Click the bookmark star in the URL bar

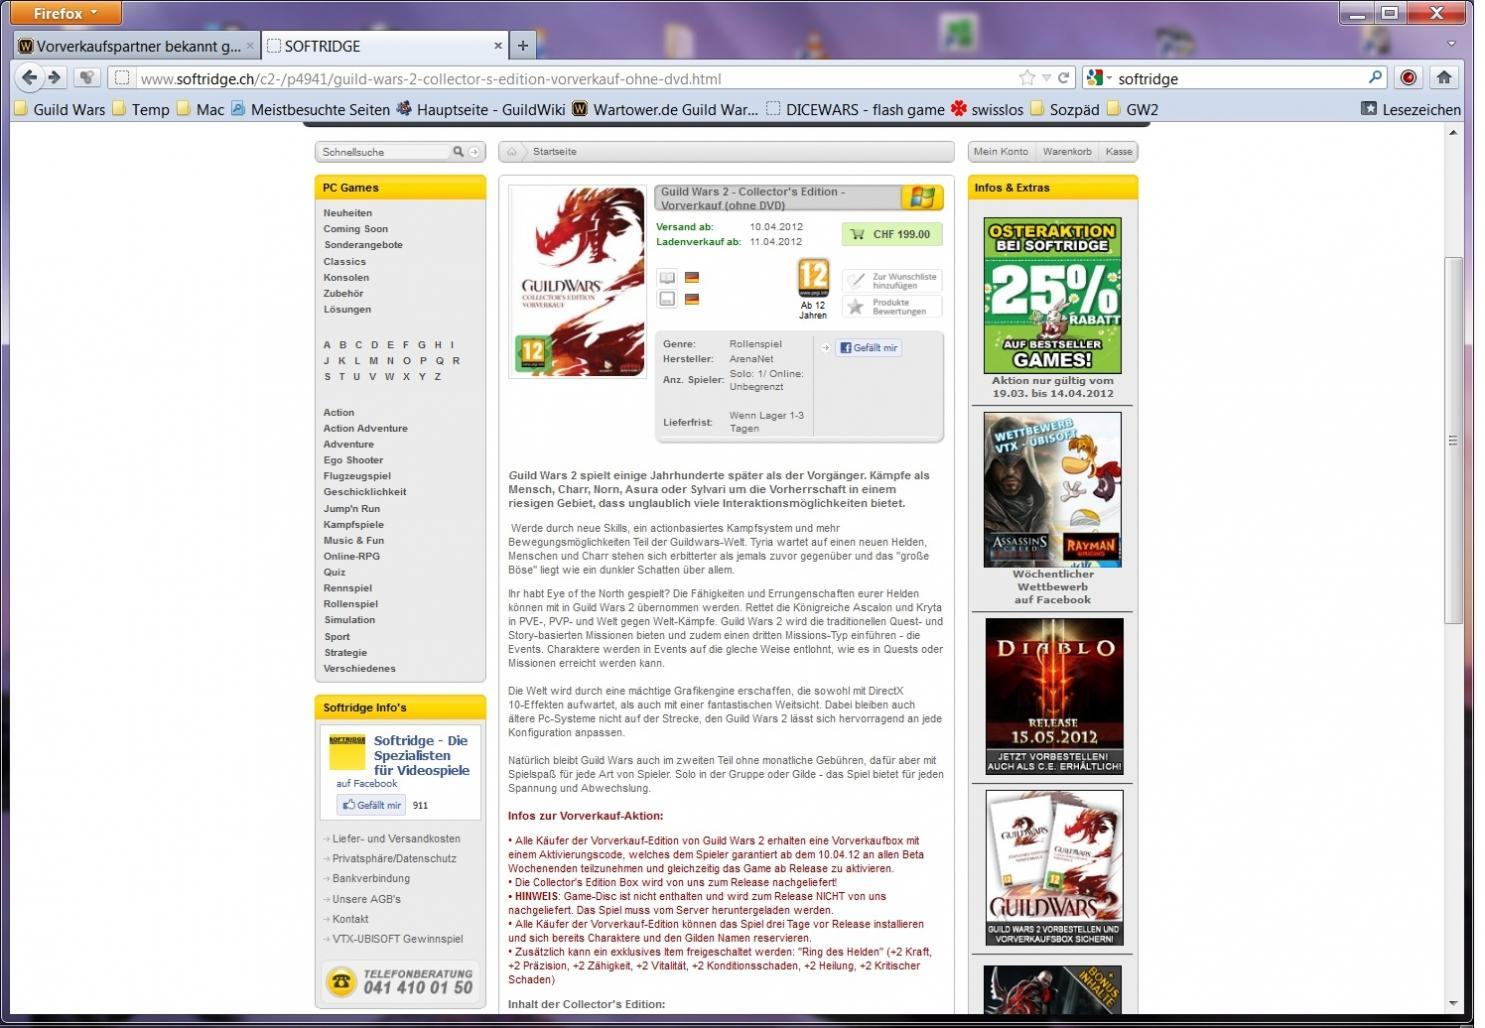(1027, 78)
